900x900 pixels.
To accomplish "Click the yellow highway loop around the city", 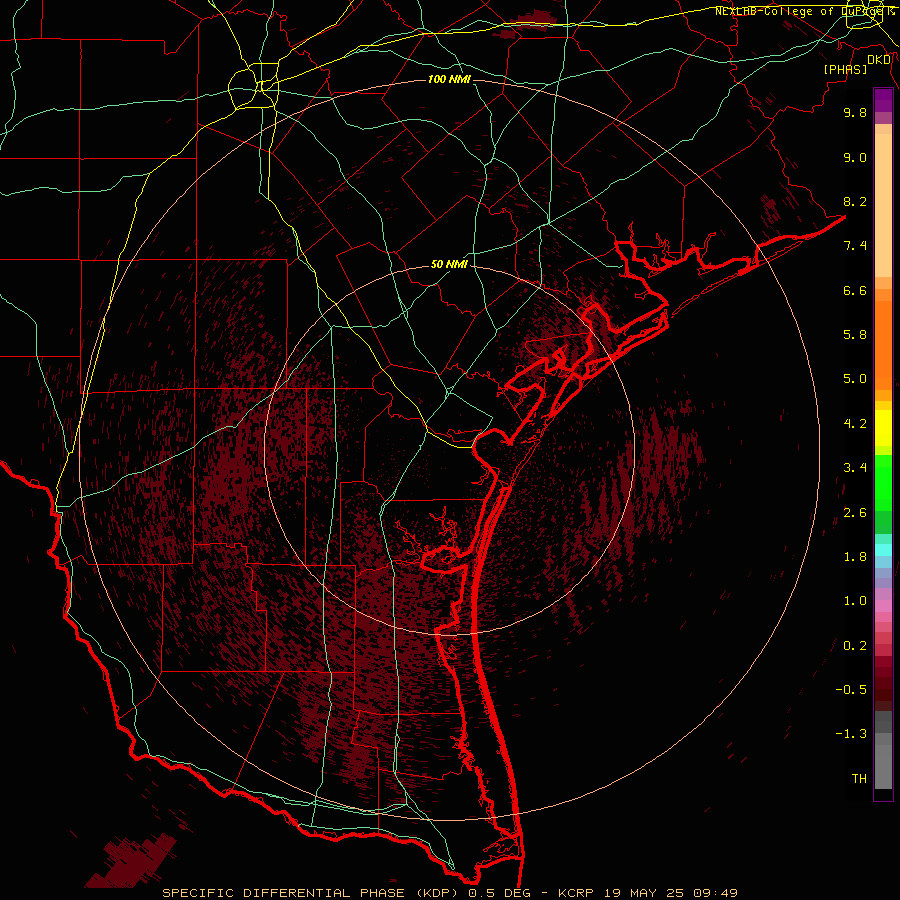I will point(253,86).
